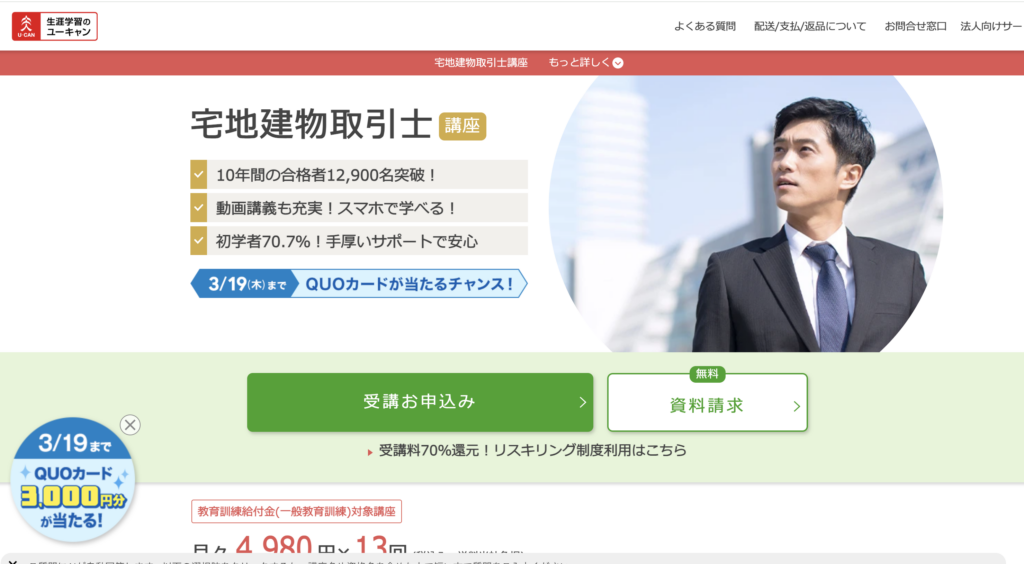Click the down chevron icon next to もっと詳しく

point(618,63)
